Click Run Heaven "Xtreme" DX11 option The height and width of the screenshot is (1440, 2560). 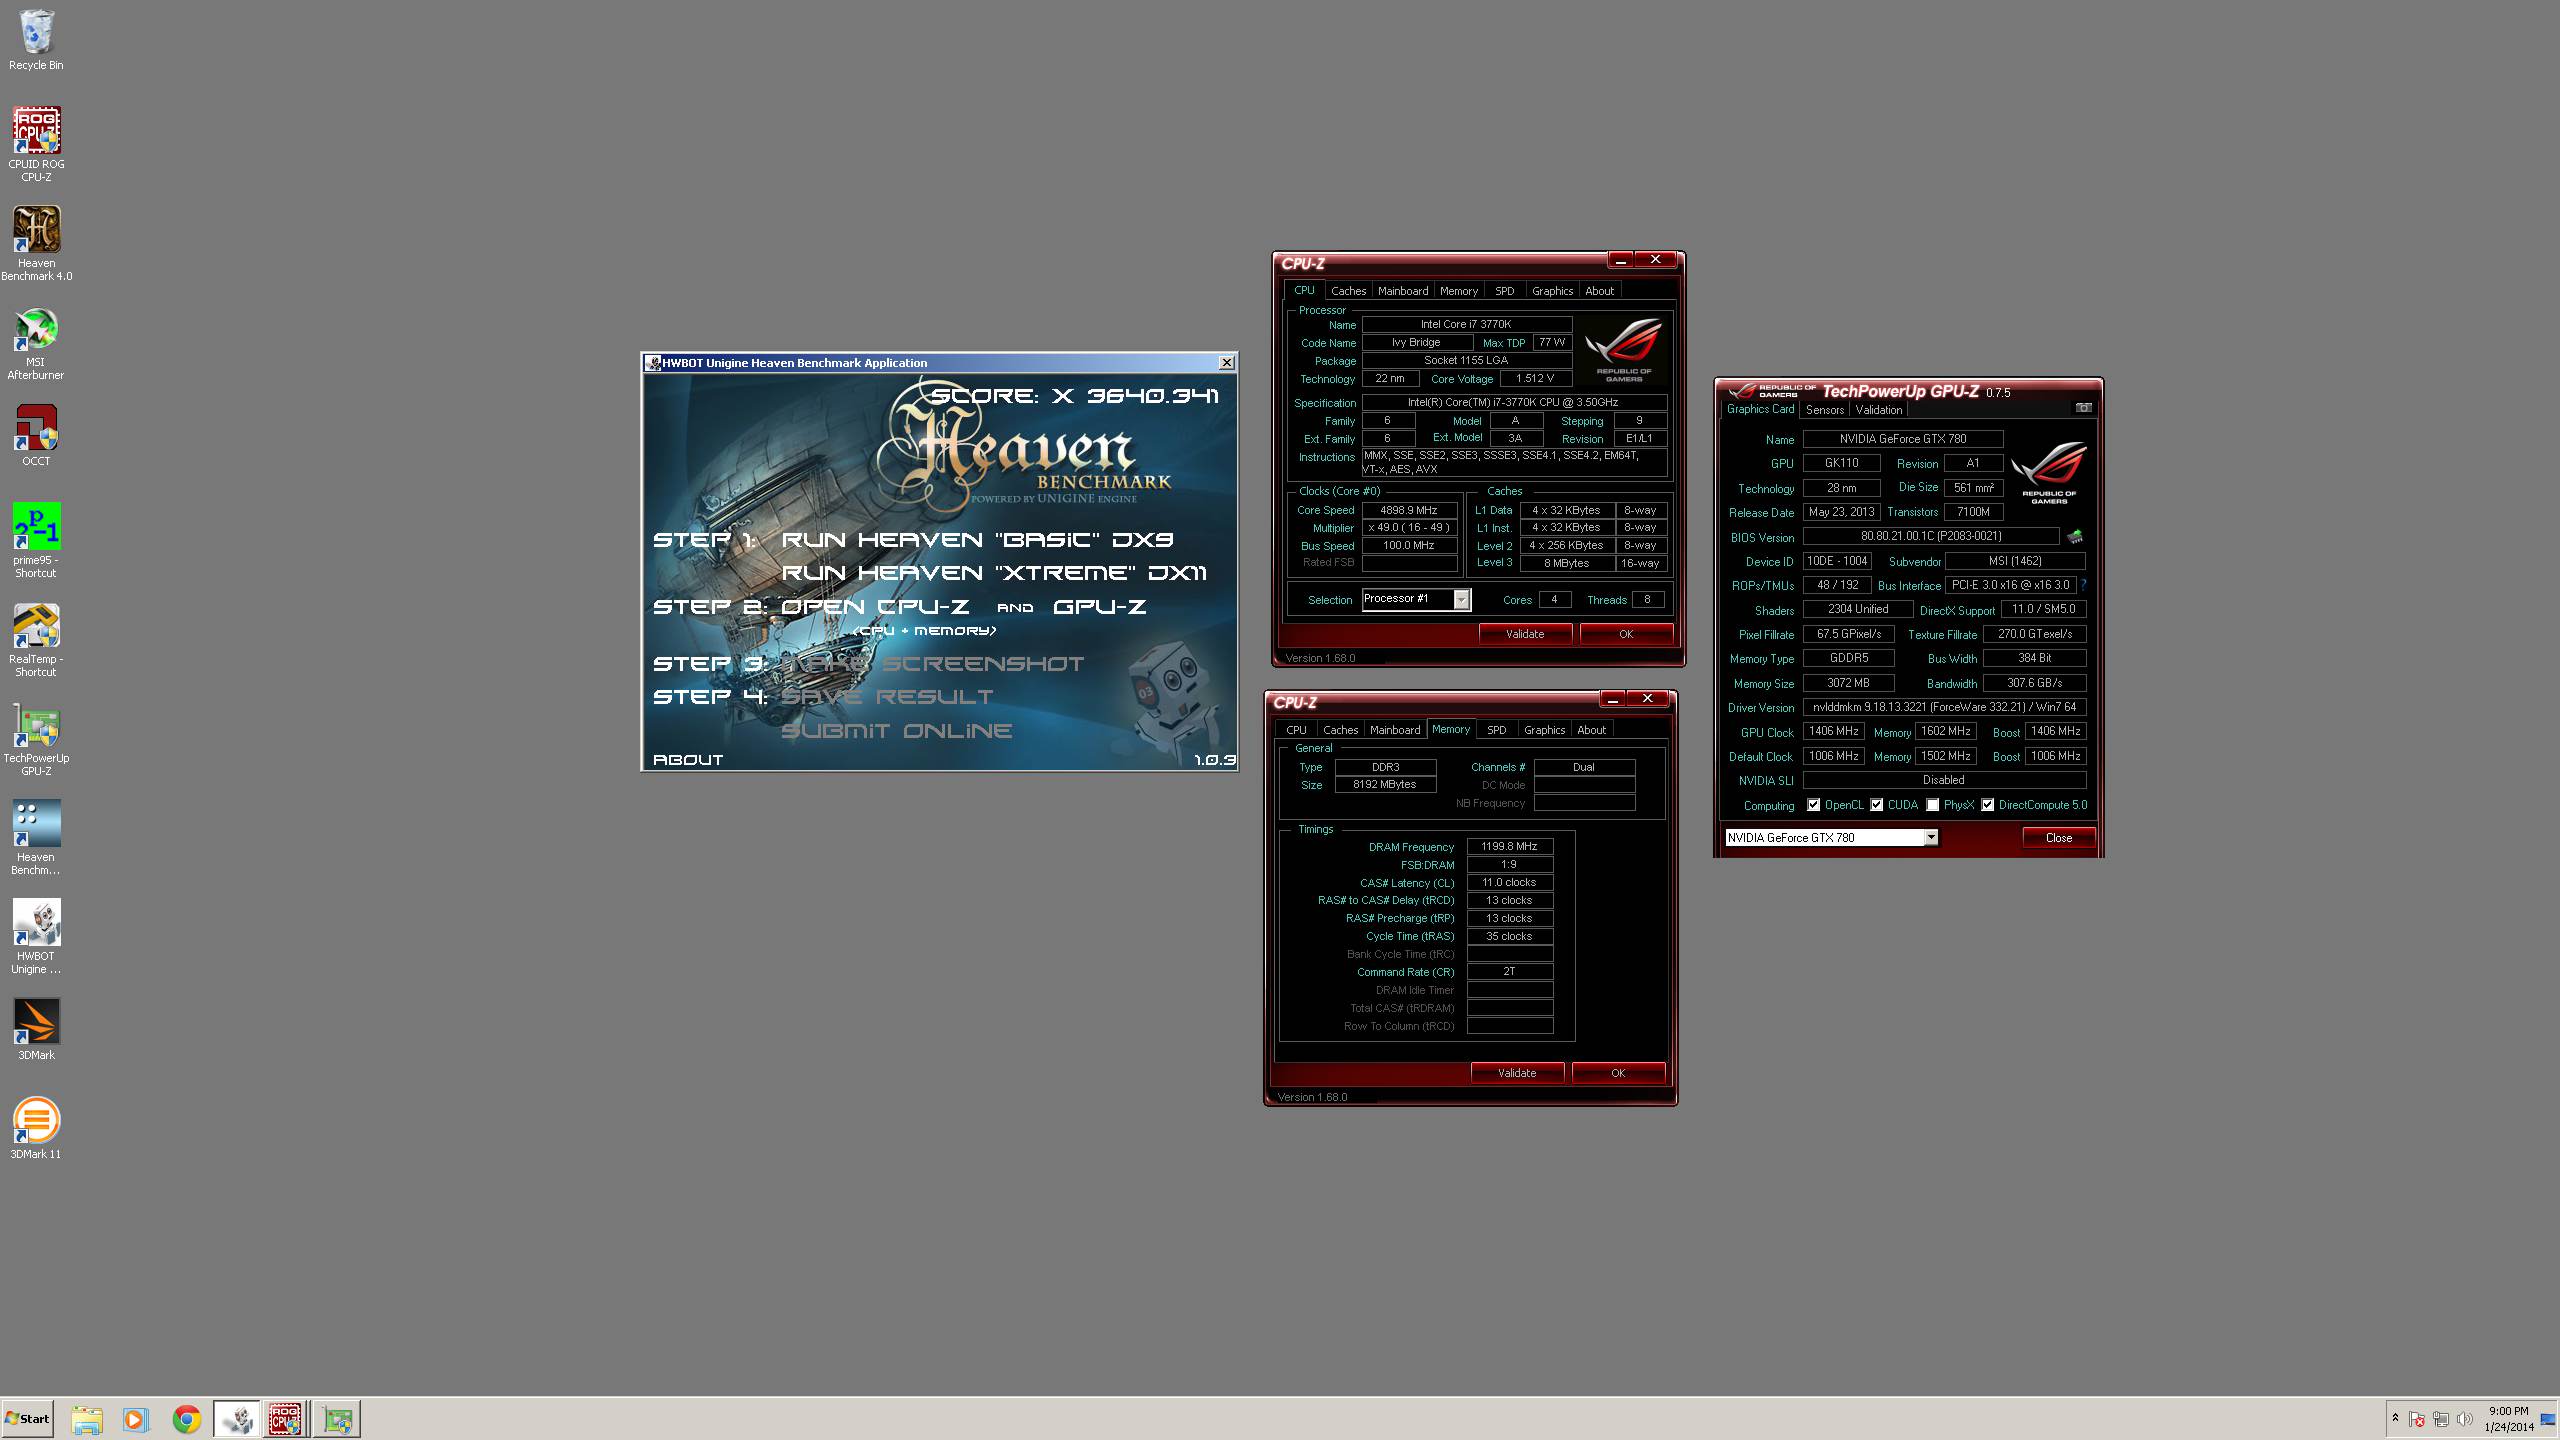pos(994,573)
